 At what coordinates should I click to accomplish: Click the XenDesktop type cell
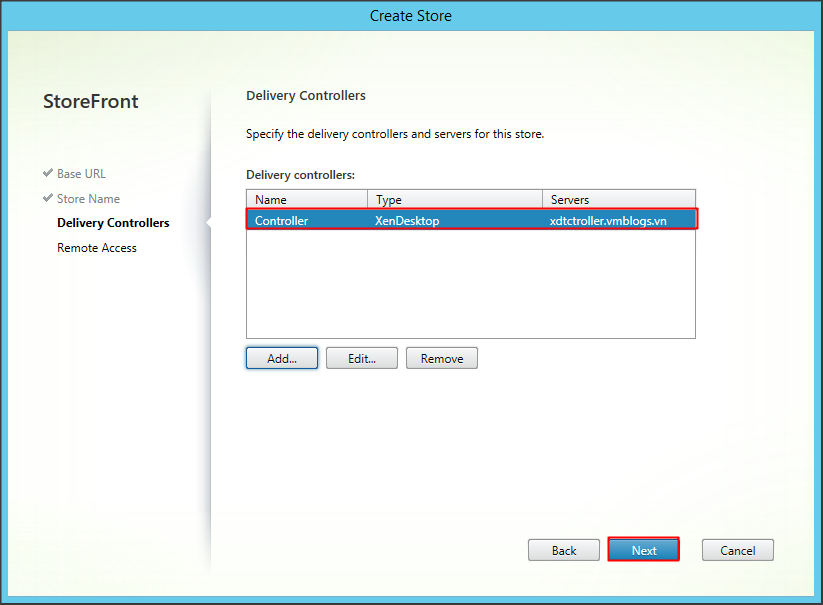point(407,220)
